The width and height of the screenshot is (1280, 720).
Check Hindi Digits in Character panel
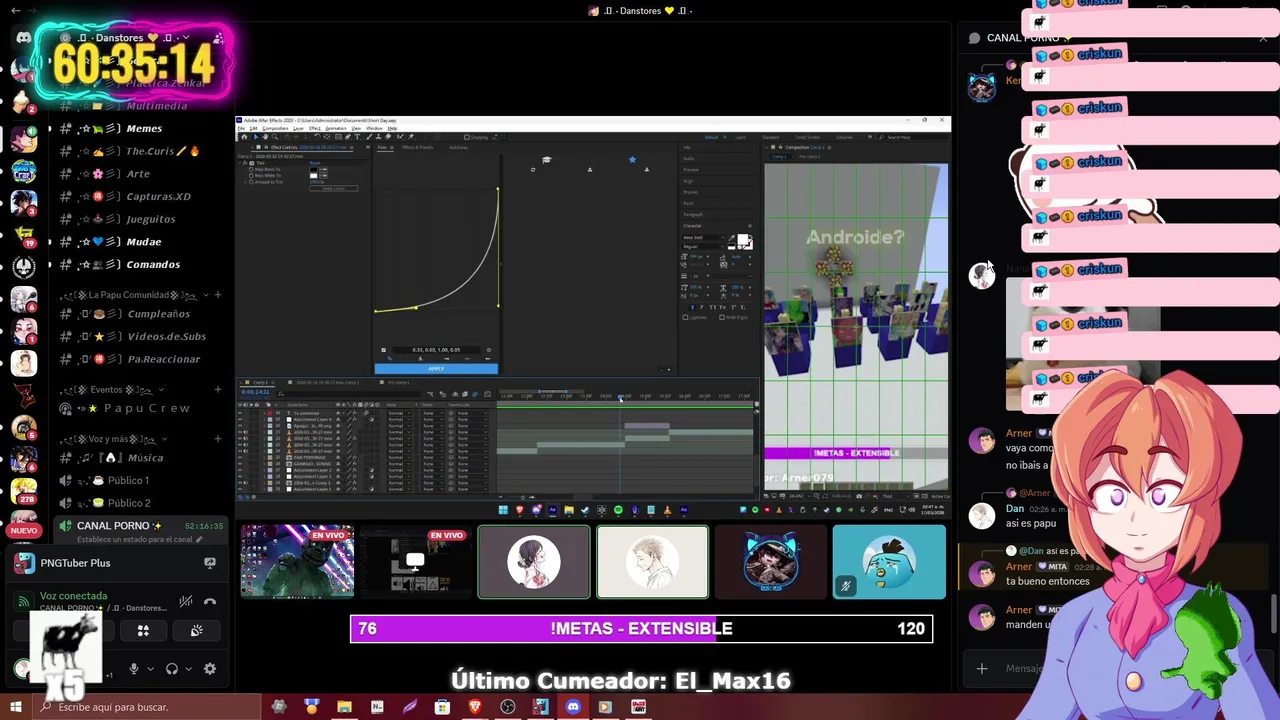[x=722, y=317]
